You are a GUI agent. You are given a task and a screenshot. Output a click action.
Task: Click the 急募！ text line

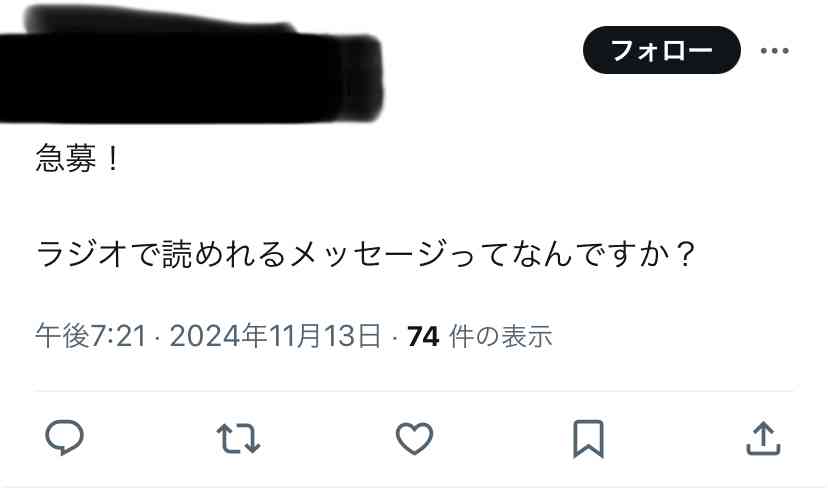tap(78, 158)
